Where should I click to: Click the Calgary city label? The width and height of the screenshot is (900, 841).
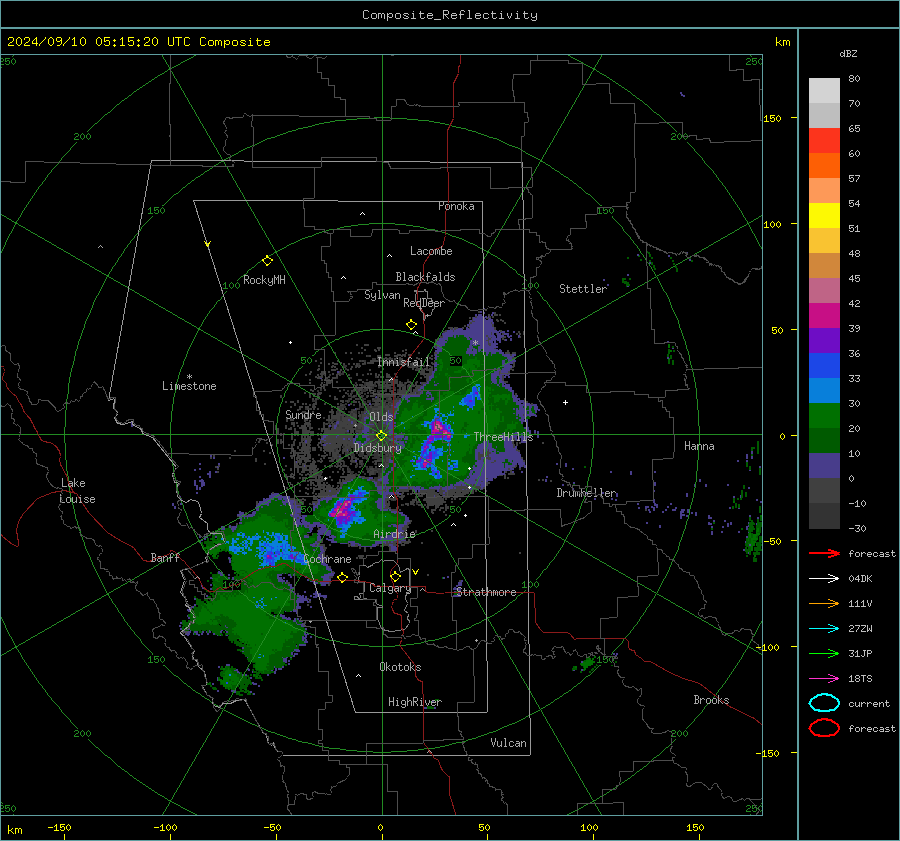[x=390, y=588]
